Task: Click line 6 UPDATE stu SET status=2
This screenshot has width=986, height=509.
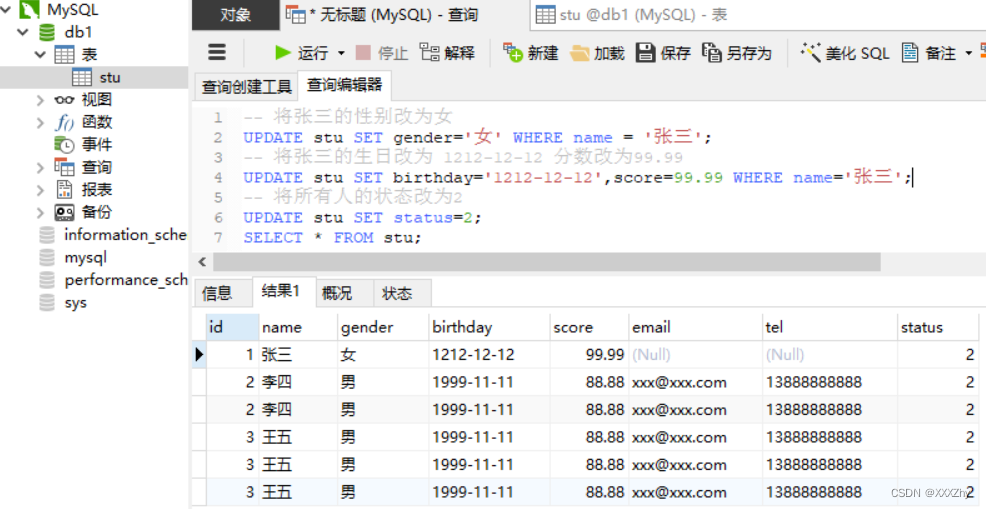Action: (362, 218)
